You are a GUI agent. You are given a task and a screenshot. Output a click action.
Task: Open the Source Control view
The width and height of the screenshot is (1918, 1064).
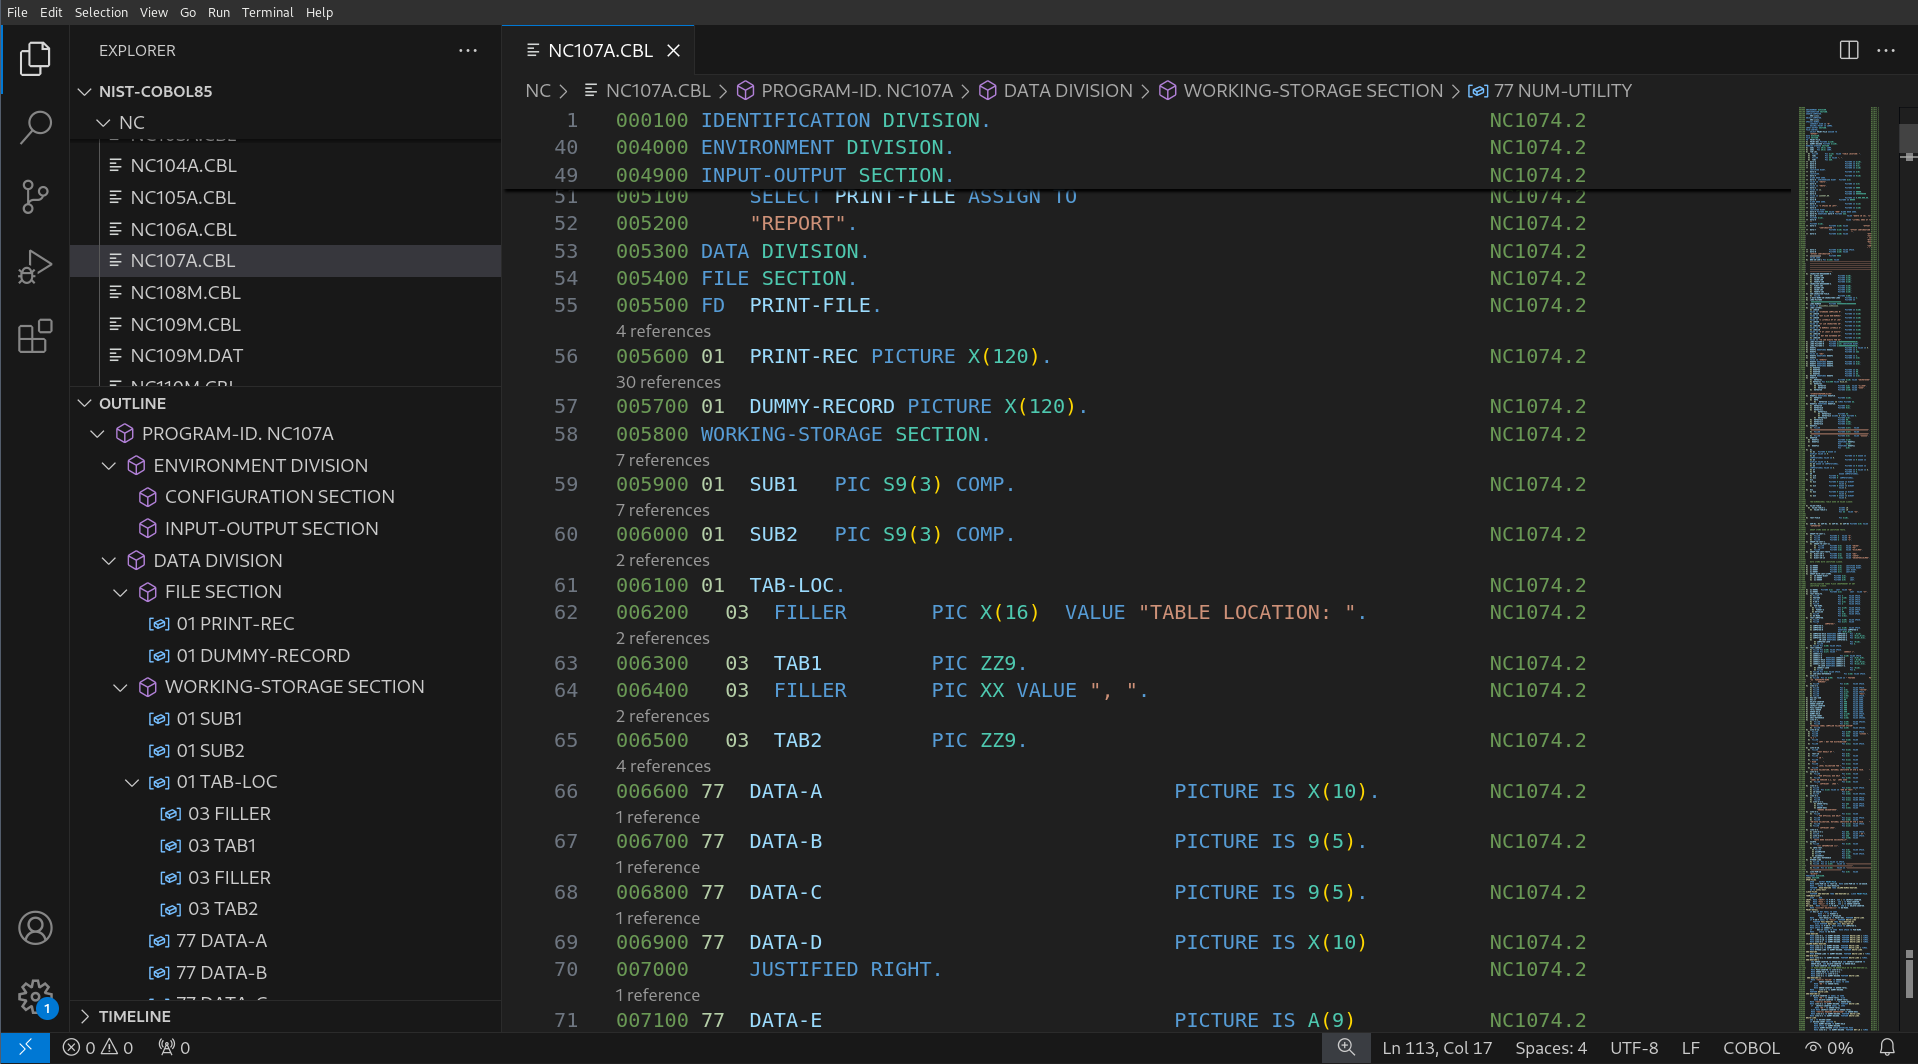point(35,197)
